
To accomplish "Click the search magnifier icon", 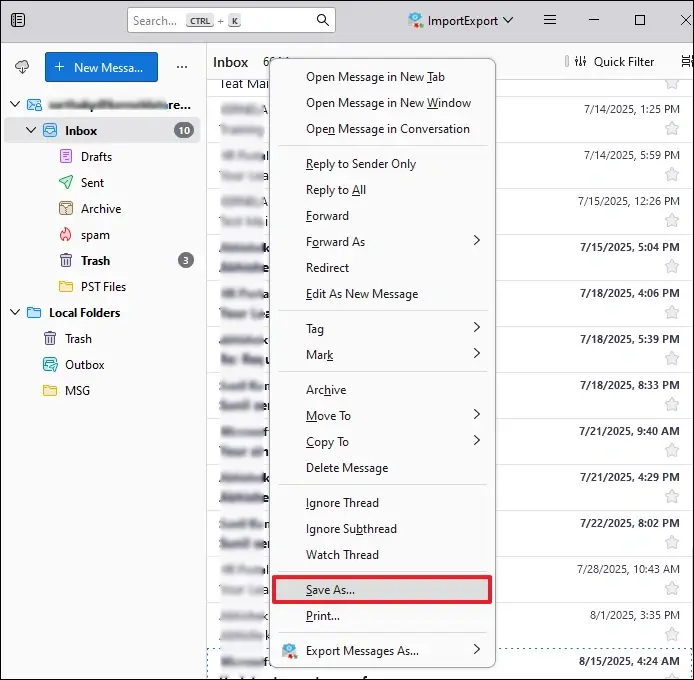I will tap(323, 20).
